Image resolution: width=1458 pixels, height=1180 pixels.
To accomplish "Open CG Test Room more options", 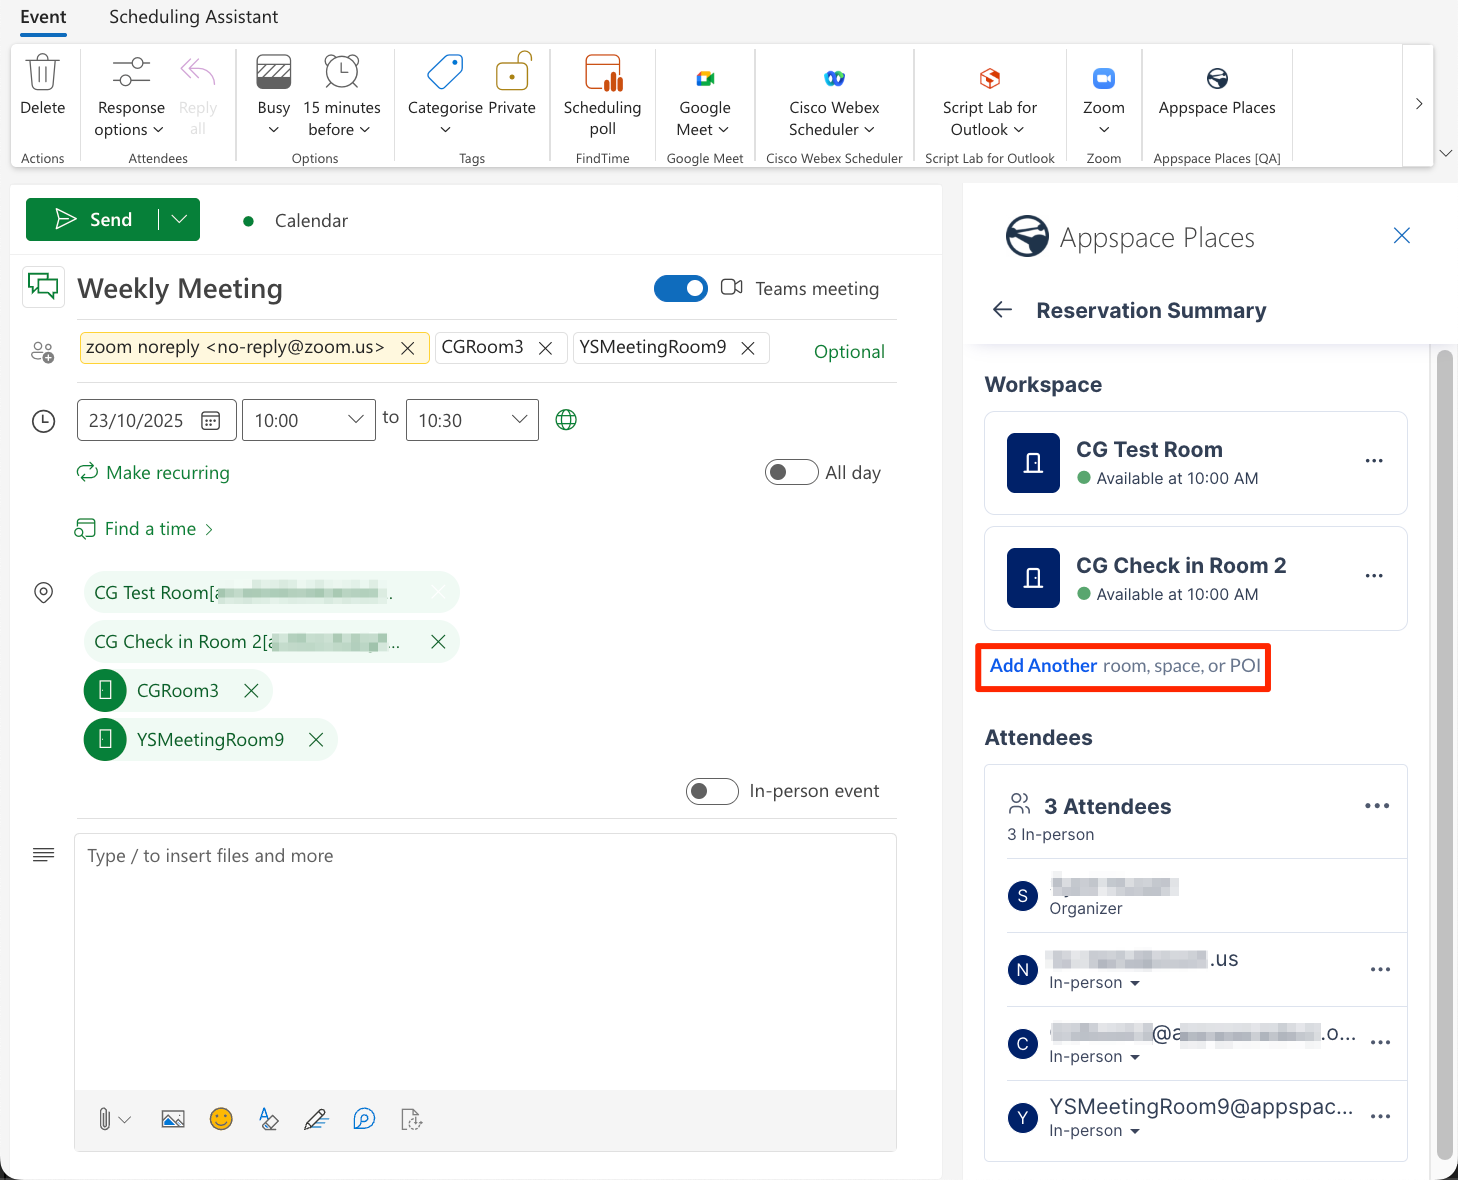I will pos(1374,461).
